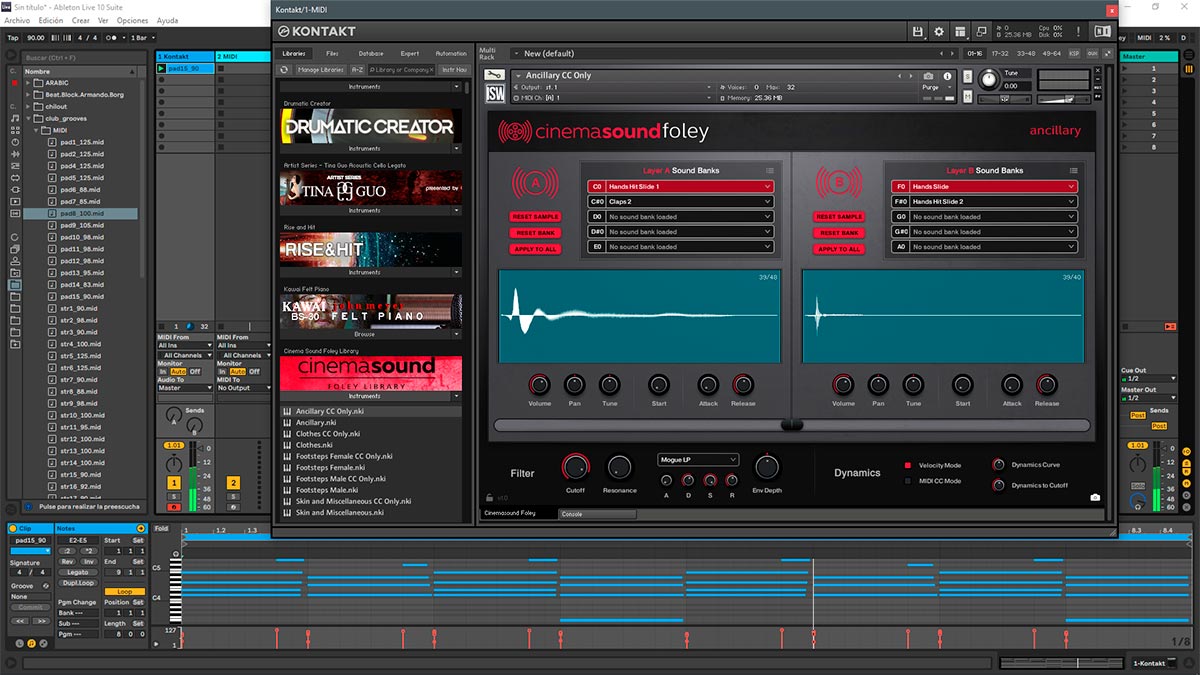
Task: Click the refresh libraries icon in Kontakt browser
Action: (285, 70)
